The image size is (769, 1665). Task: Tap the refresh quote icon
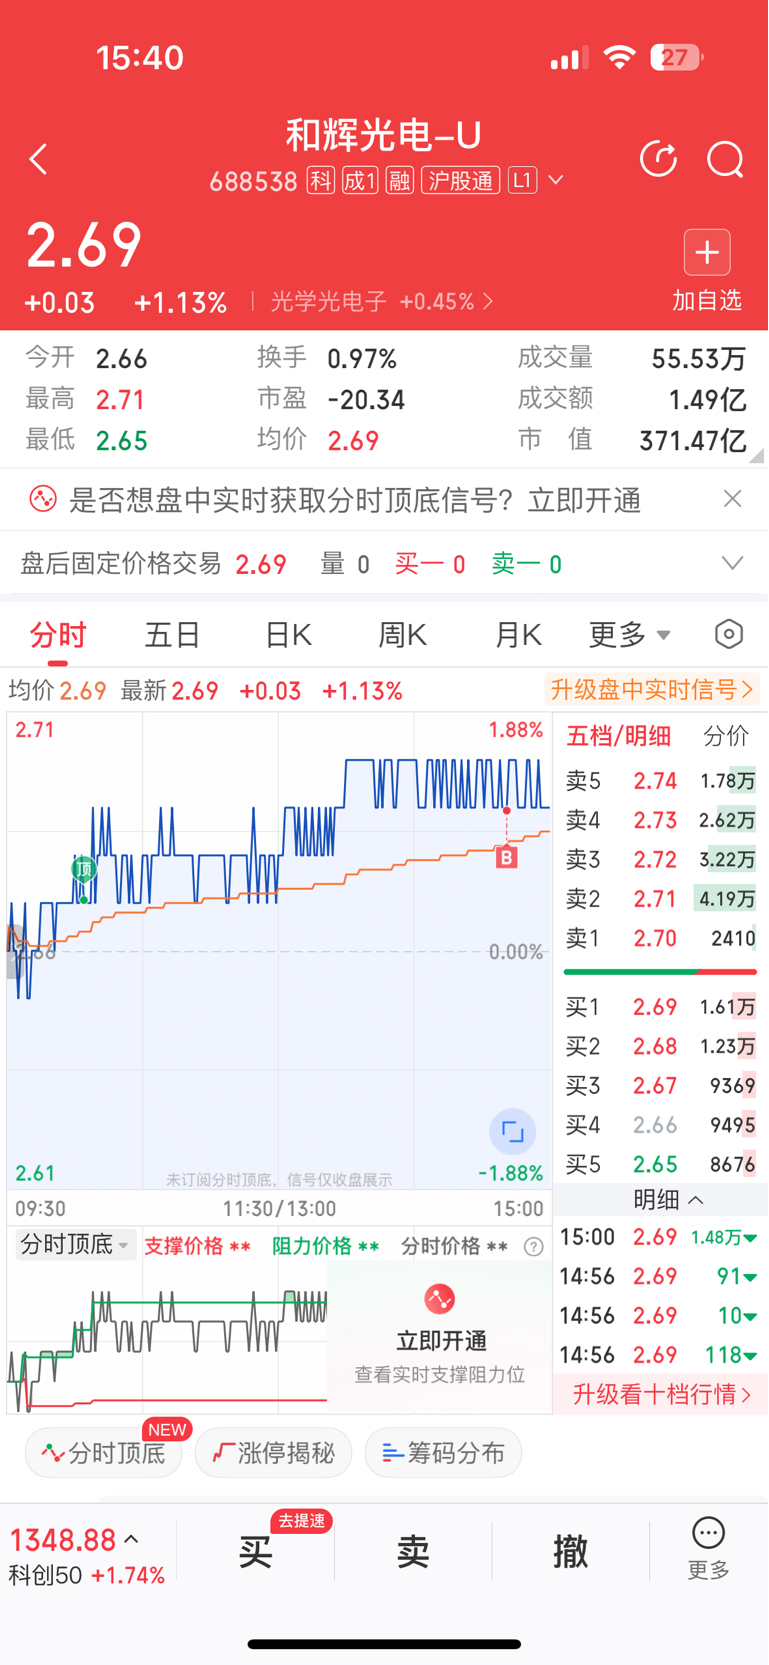tap(658, 159)
